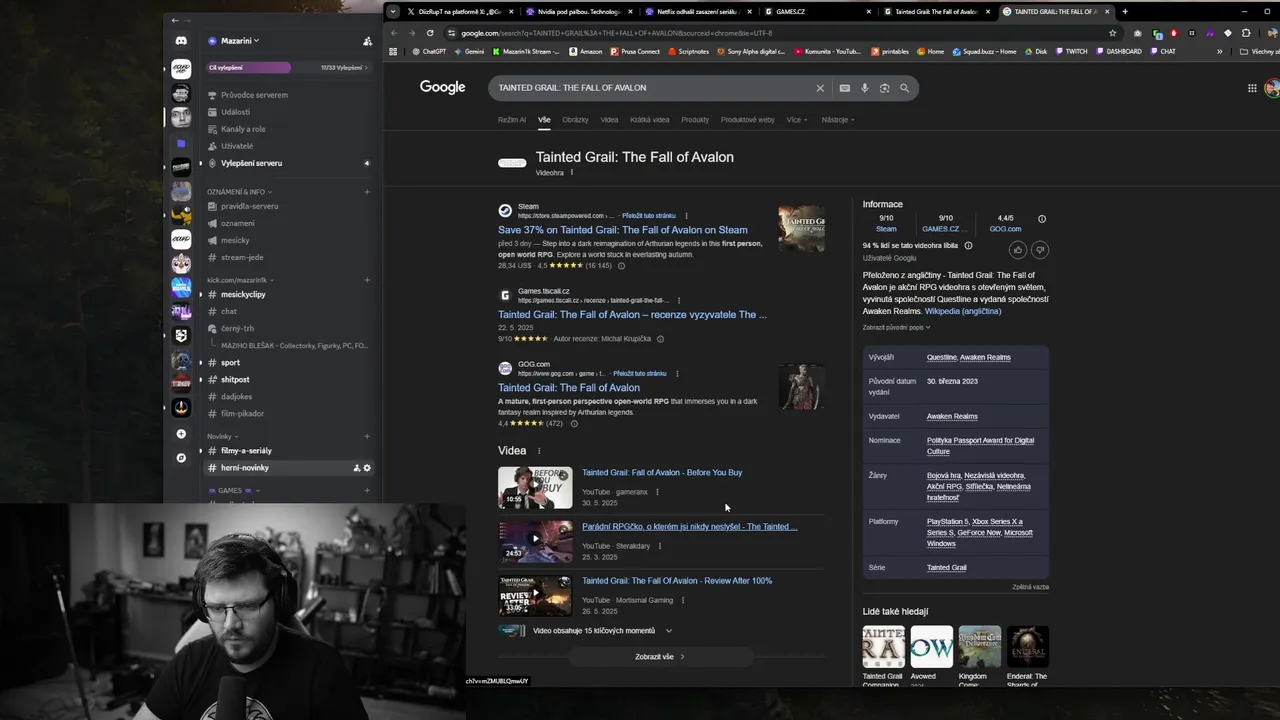
Task: Switch to the Netflix odhalil browser tab
Action: [697, 12]
